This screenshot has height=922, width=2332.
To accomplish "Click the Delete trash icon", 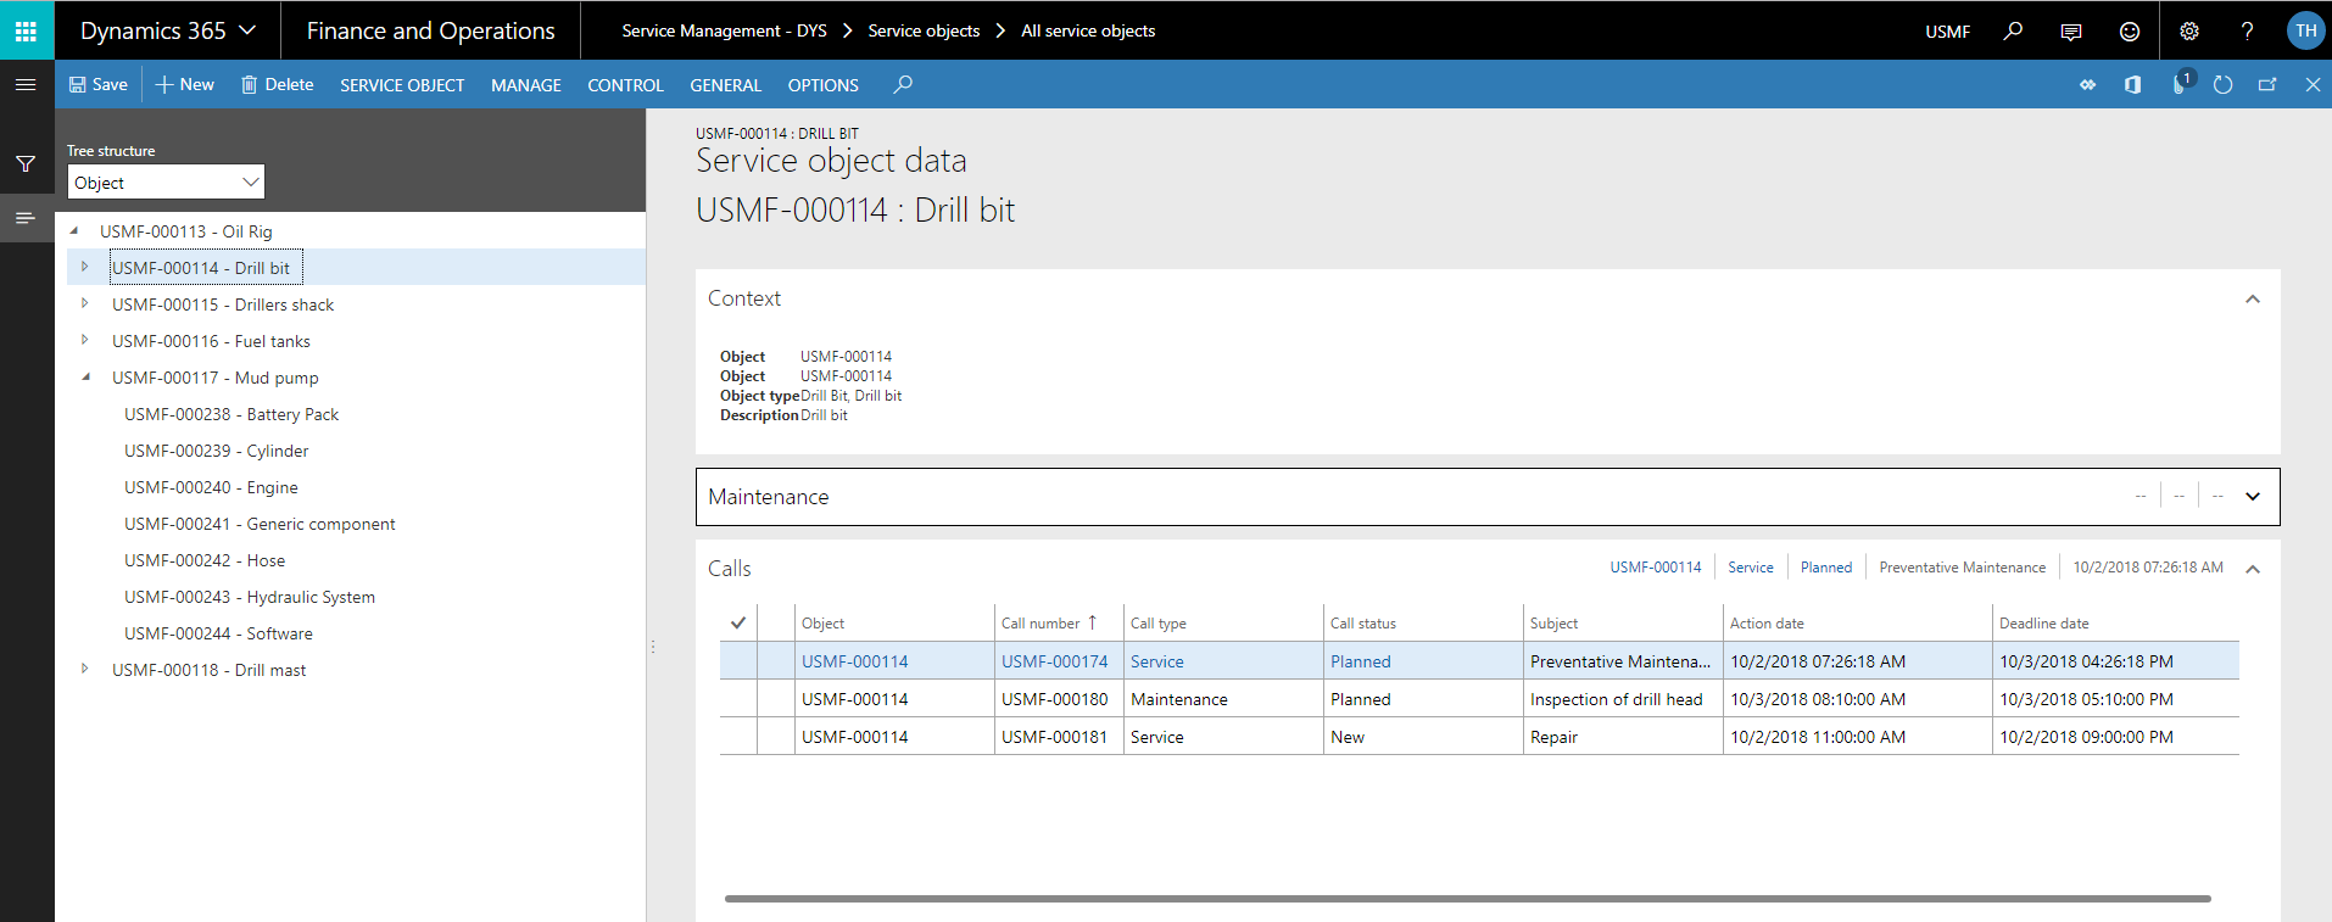I will 249,85.
